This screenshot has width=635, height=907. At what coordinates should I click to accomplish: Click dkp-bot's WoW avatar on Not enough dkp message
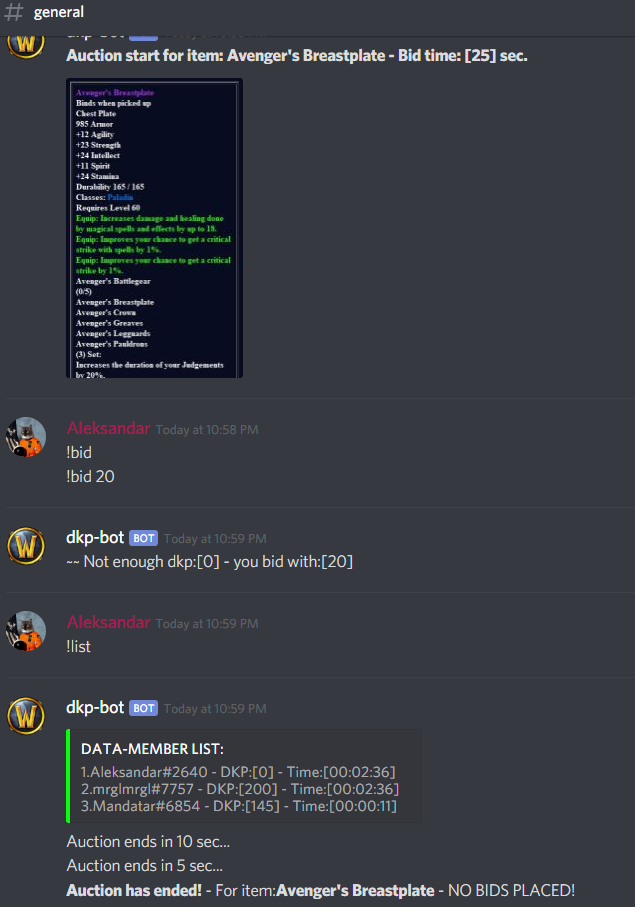(26, 545)
